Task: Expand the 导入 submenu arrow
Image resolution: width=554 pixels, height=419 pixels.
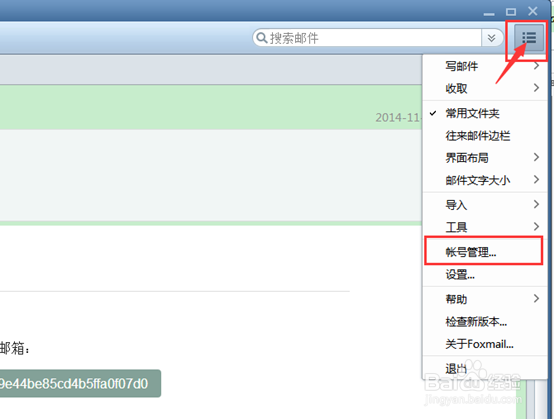Action: (536, 204)
